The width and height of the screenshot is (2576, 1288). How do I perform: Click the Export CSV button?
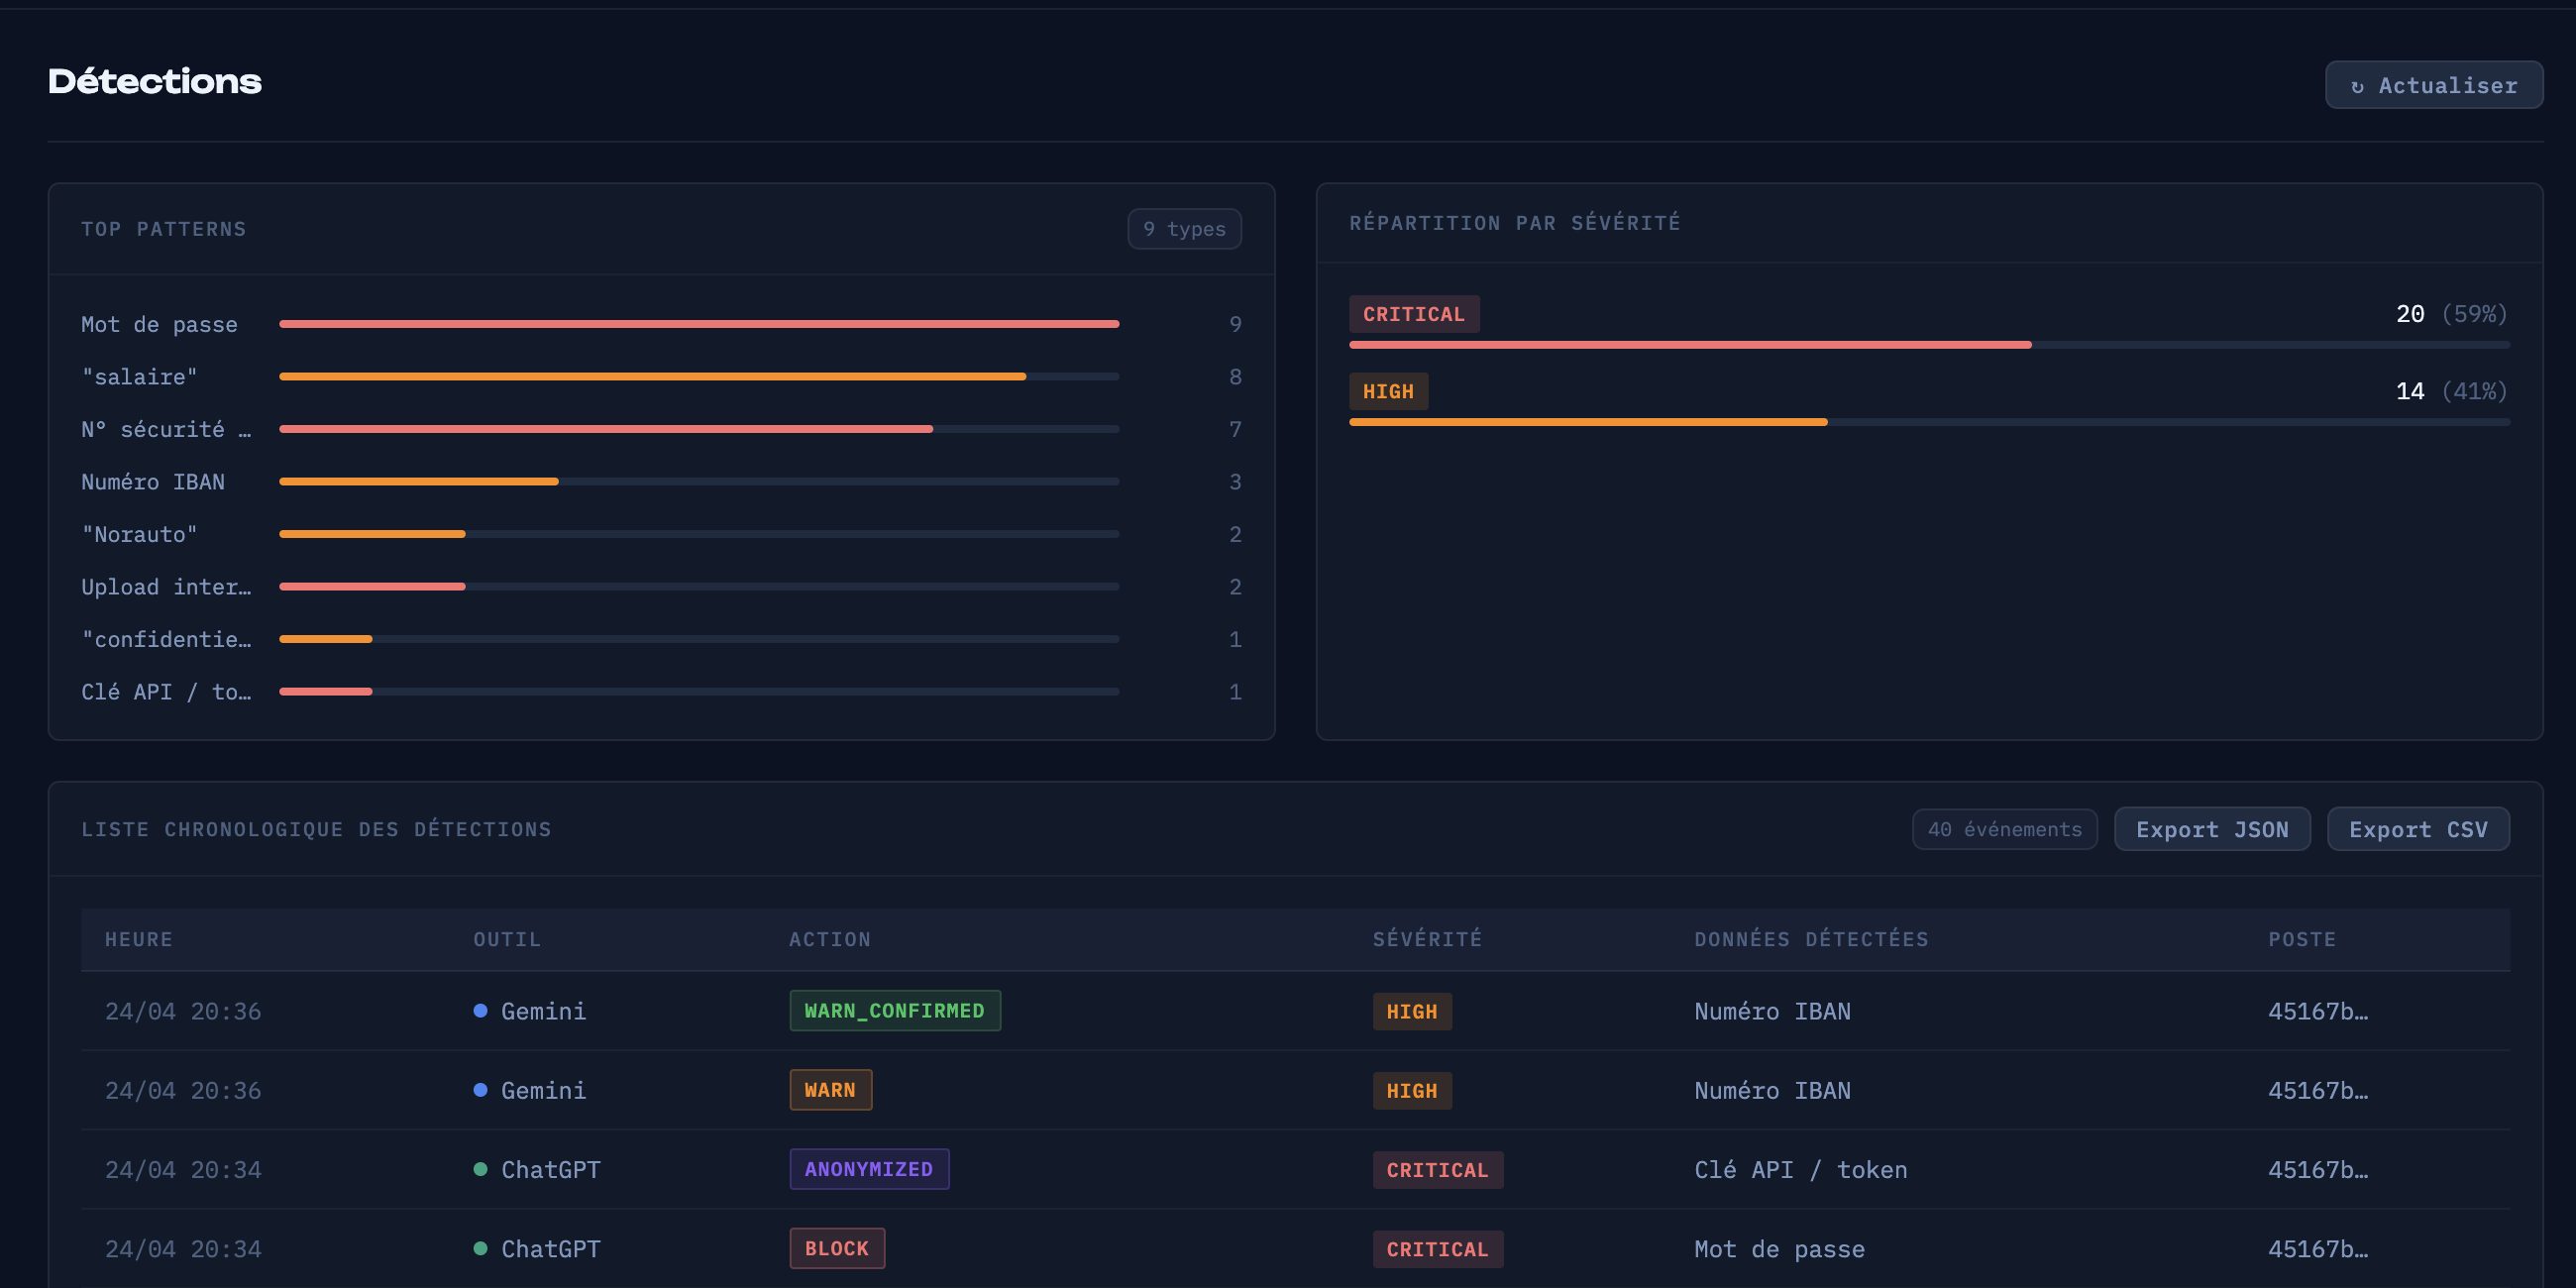(2417, 829)
